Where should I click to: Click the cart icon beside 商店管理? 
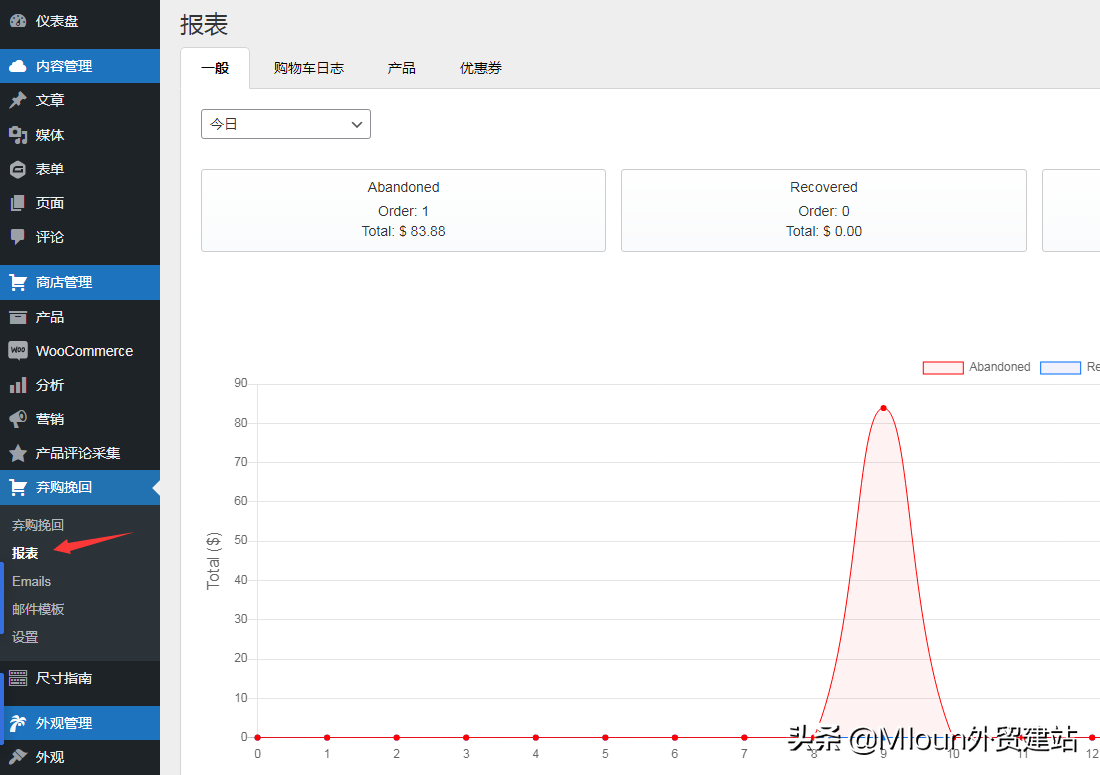18,283
